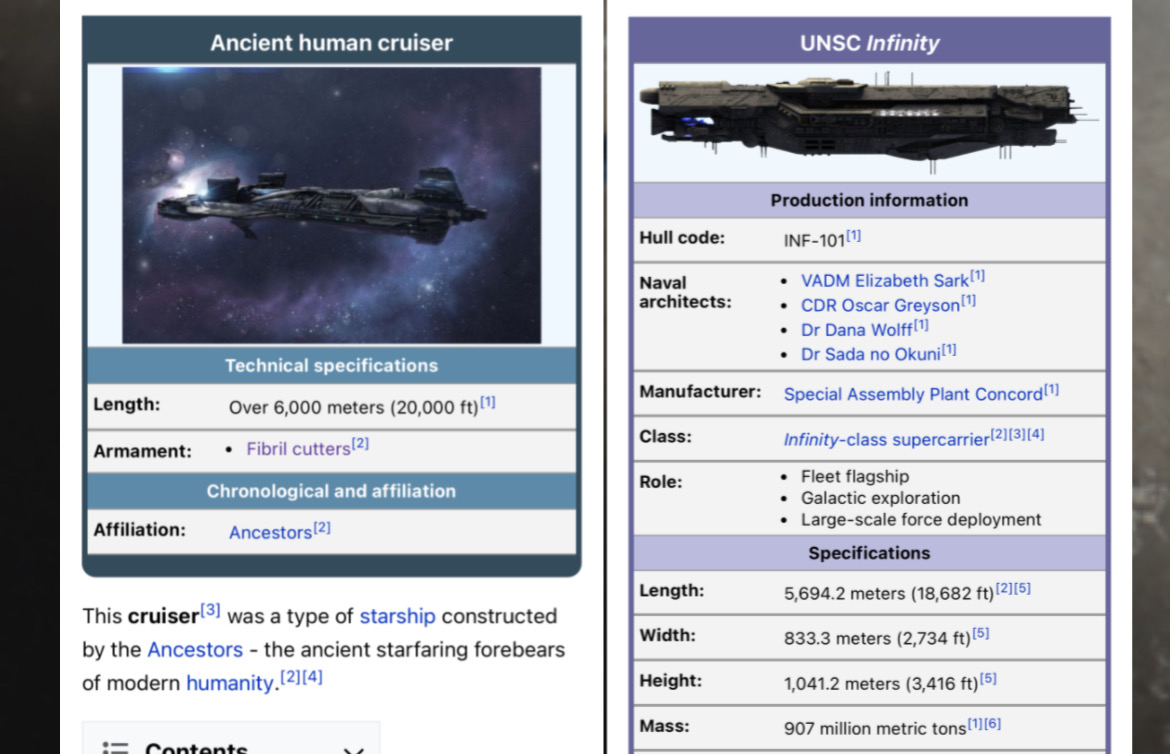Click citation [6] after 907 million metric tons

pos(993,724)
